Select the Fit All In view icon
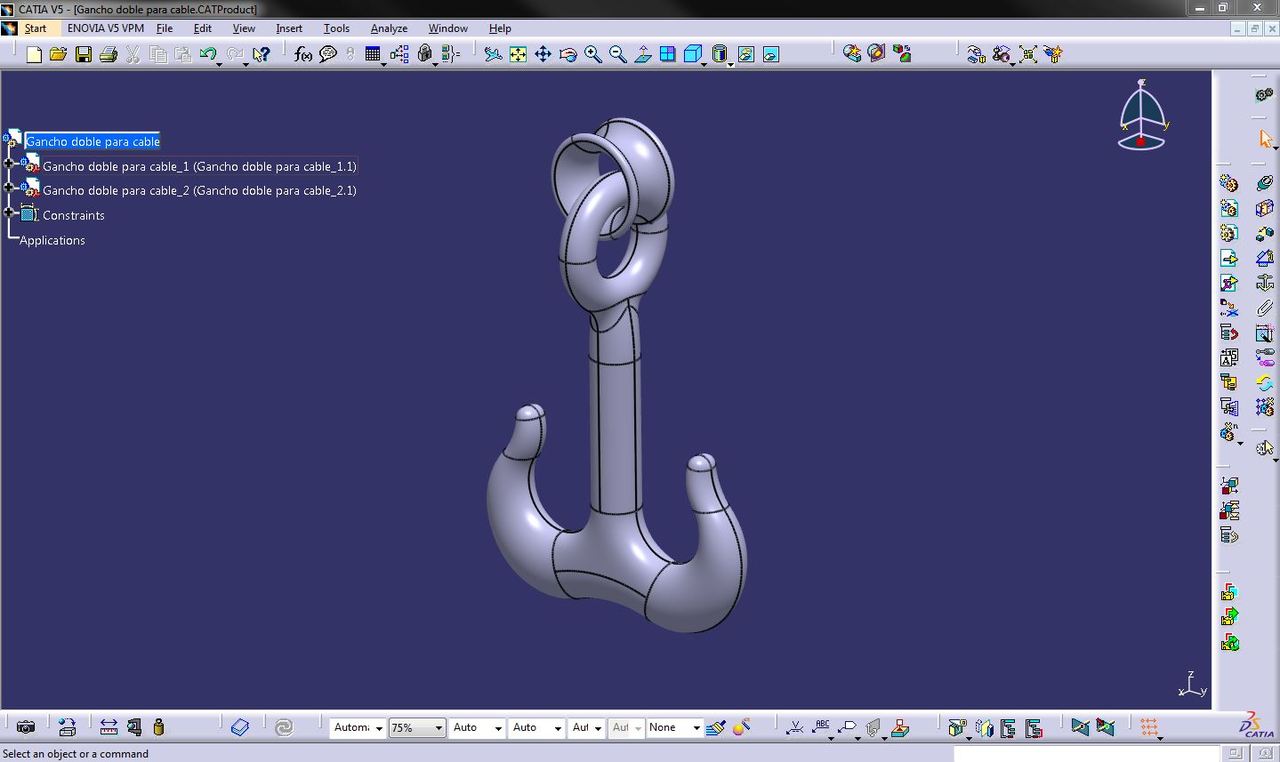 pyautogui.click(x=518, y=54)
